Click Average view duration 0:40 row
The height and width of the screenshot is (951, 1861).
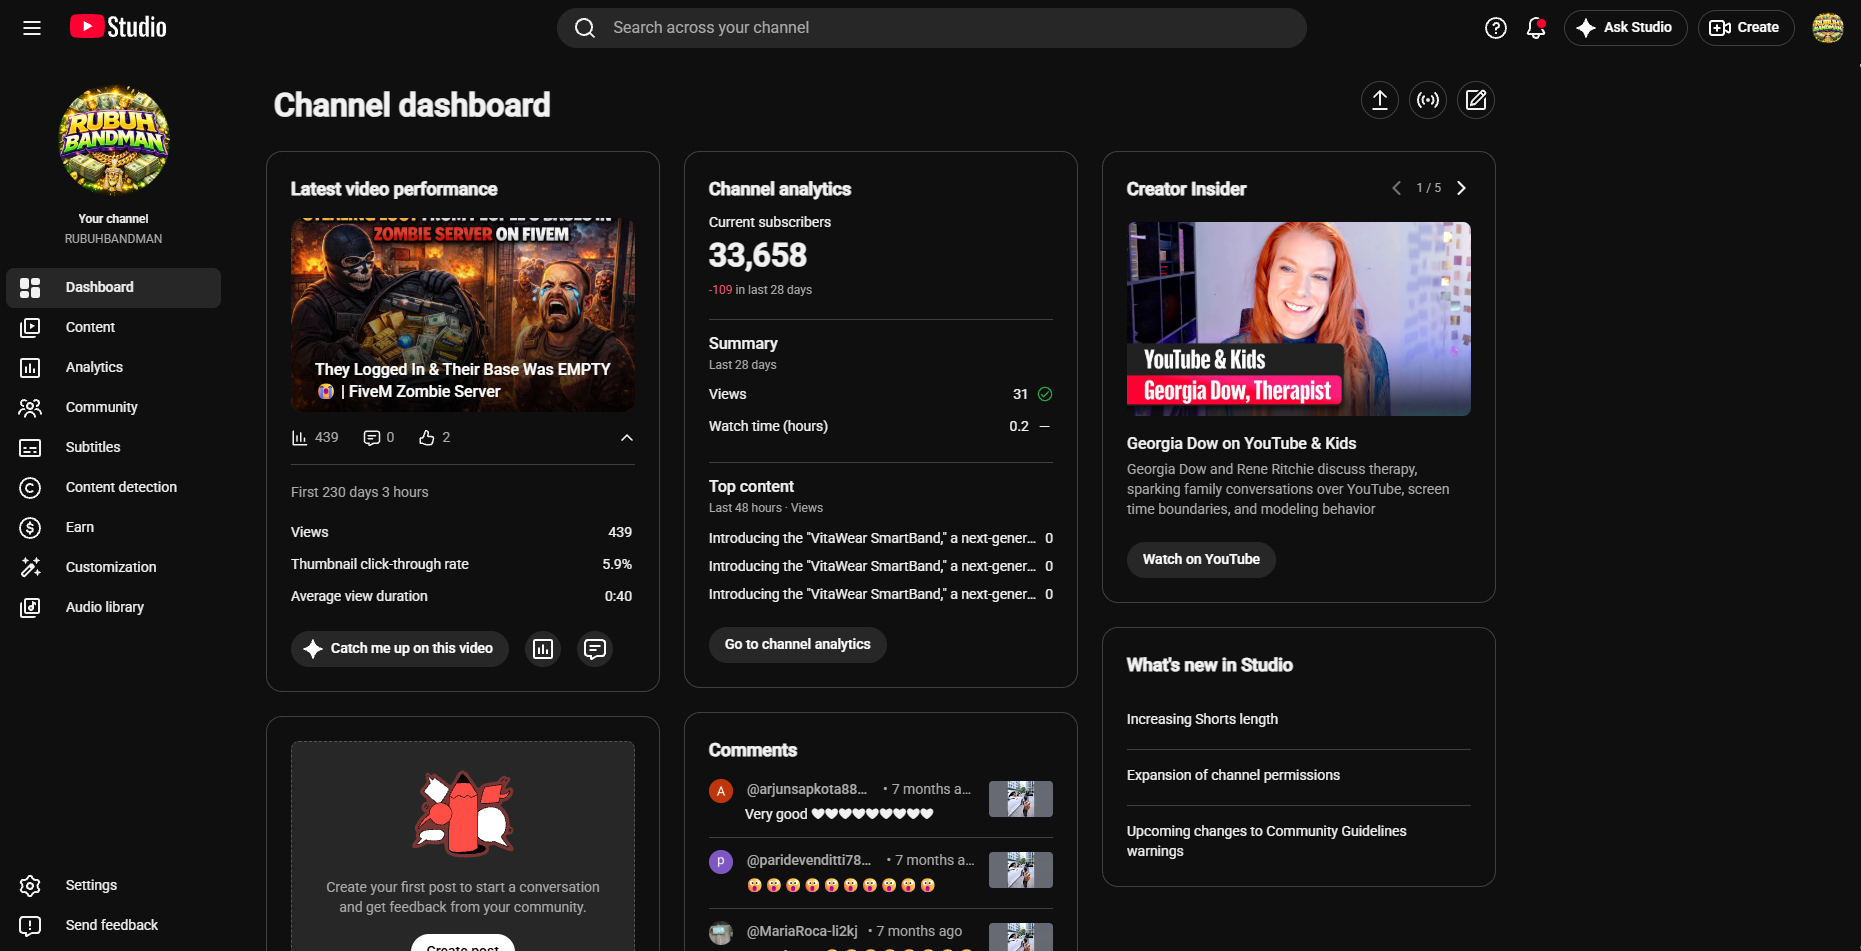pyautogui.click(x=462, y=596)
